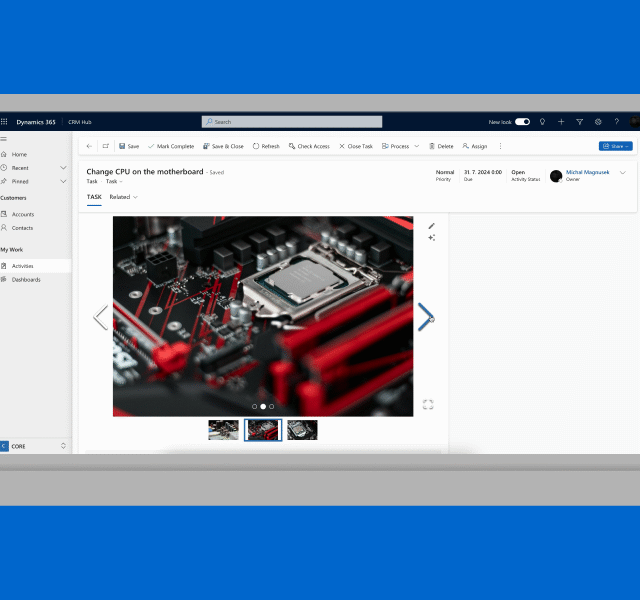
Task: Select the third image thumbnail
Action: [302, 430]
